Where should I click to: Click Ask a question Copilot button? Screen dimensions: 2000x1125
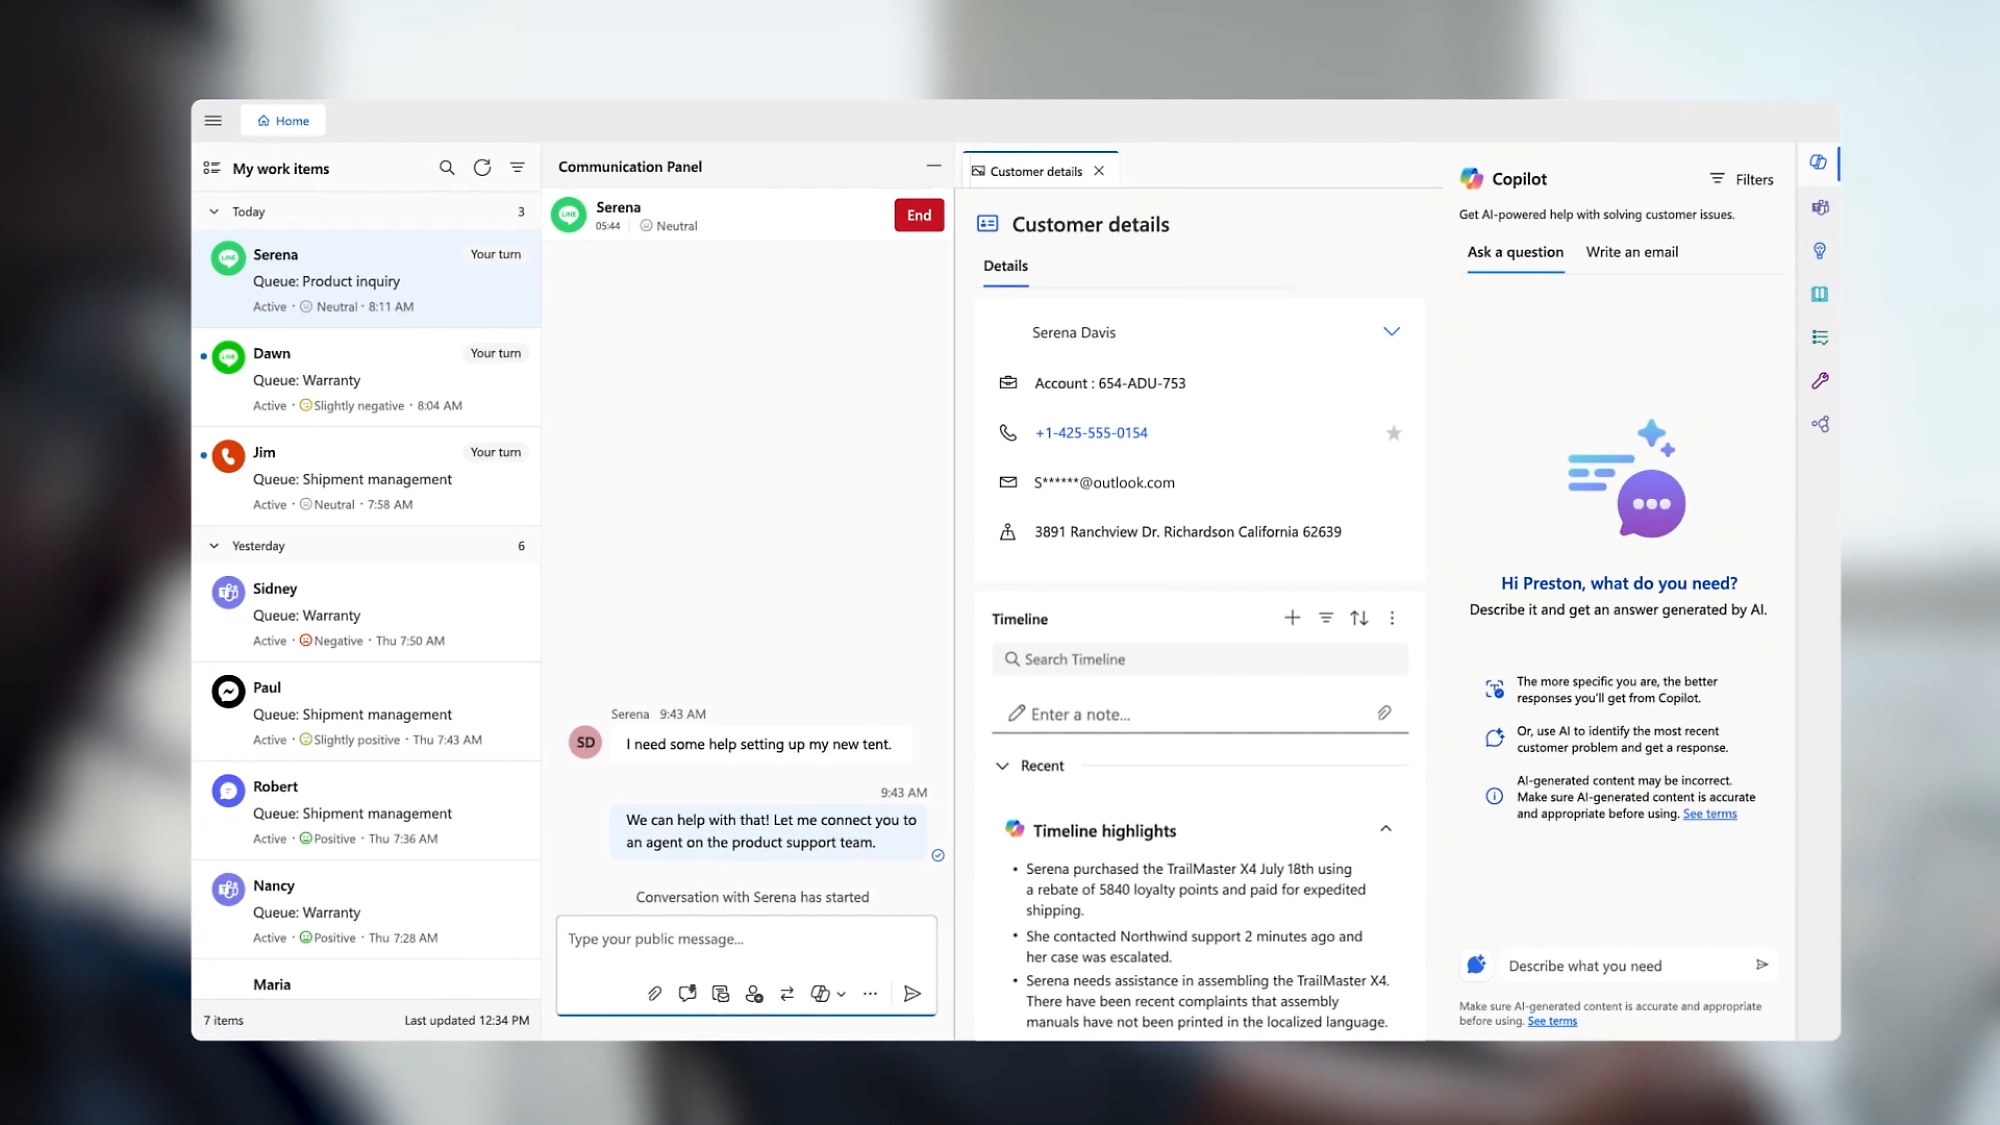pyautogui.click(x=1515, y=251)
